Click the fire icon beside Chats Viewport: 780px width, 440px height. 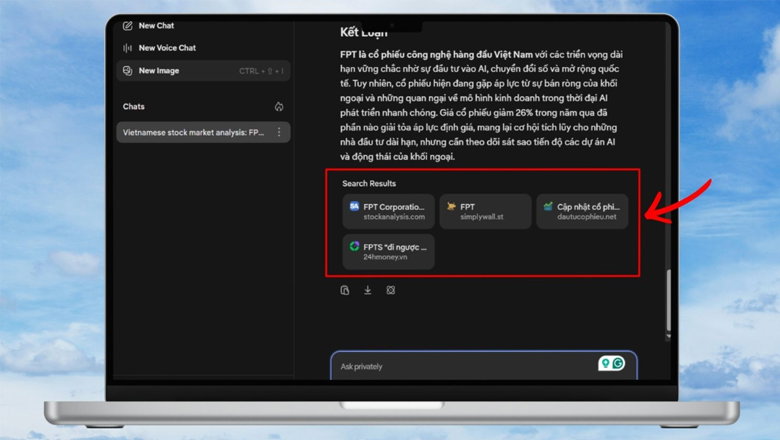click(279, 106)
